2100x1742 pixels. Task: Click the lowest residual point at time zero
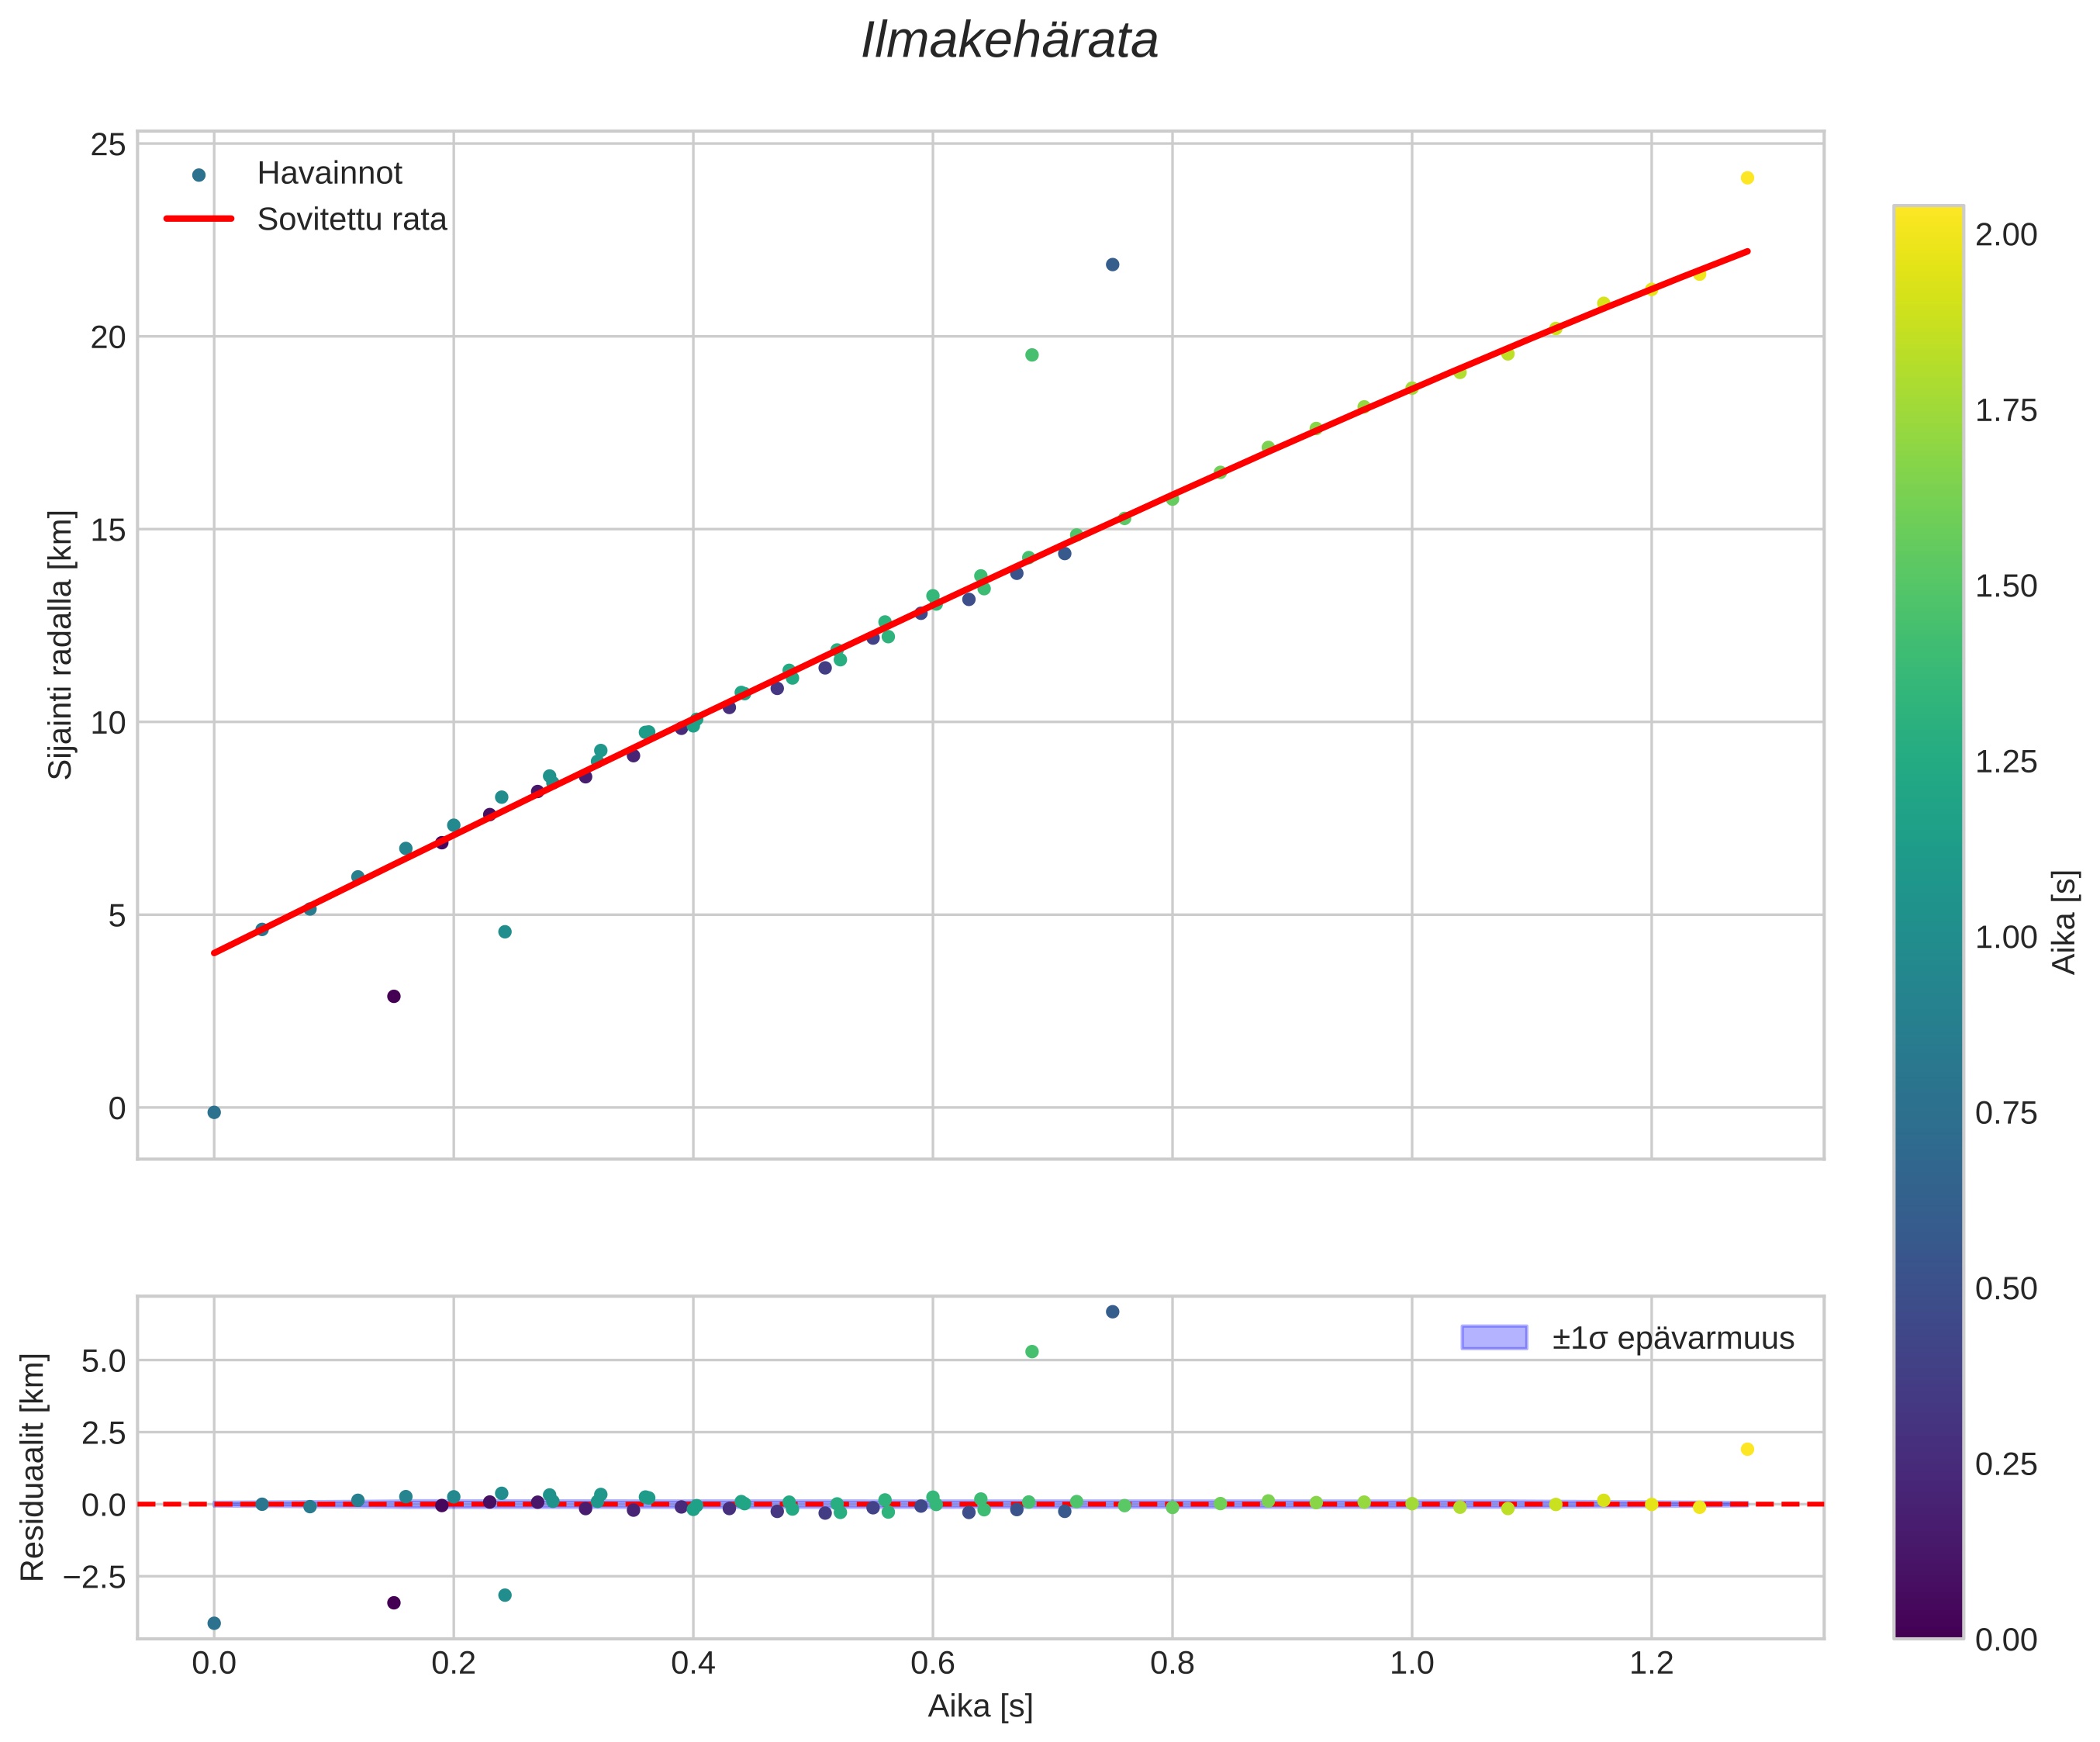pos(214,1623)
